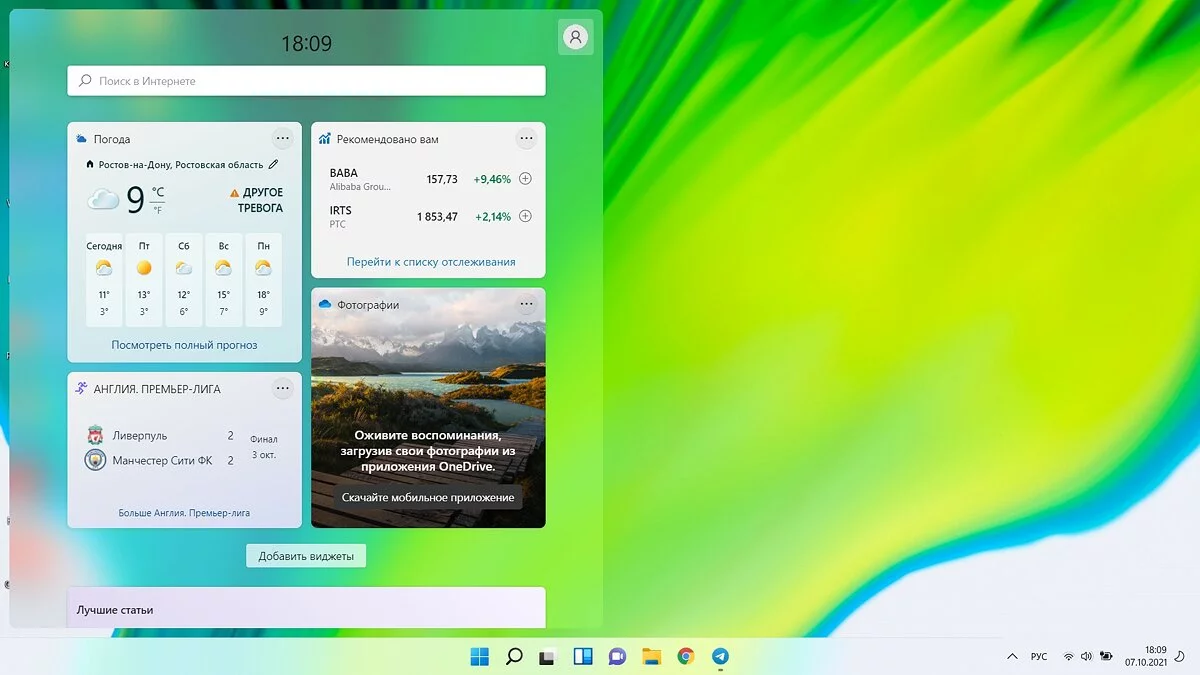Open the battery tray icon
The width and height of the screenshot is (1200, 675).
1105,656
